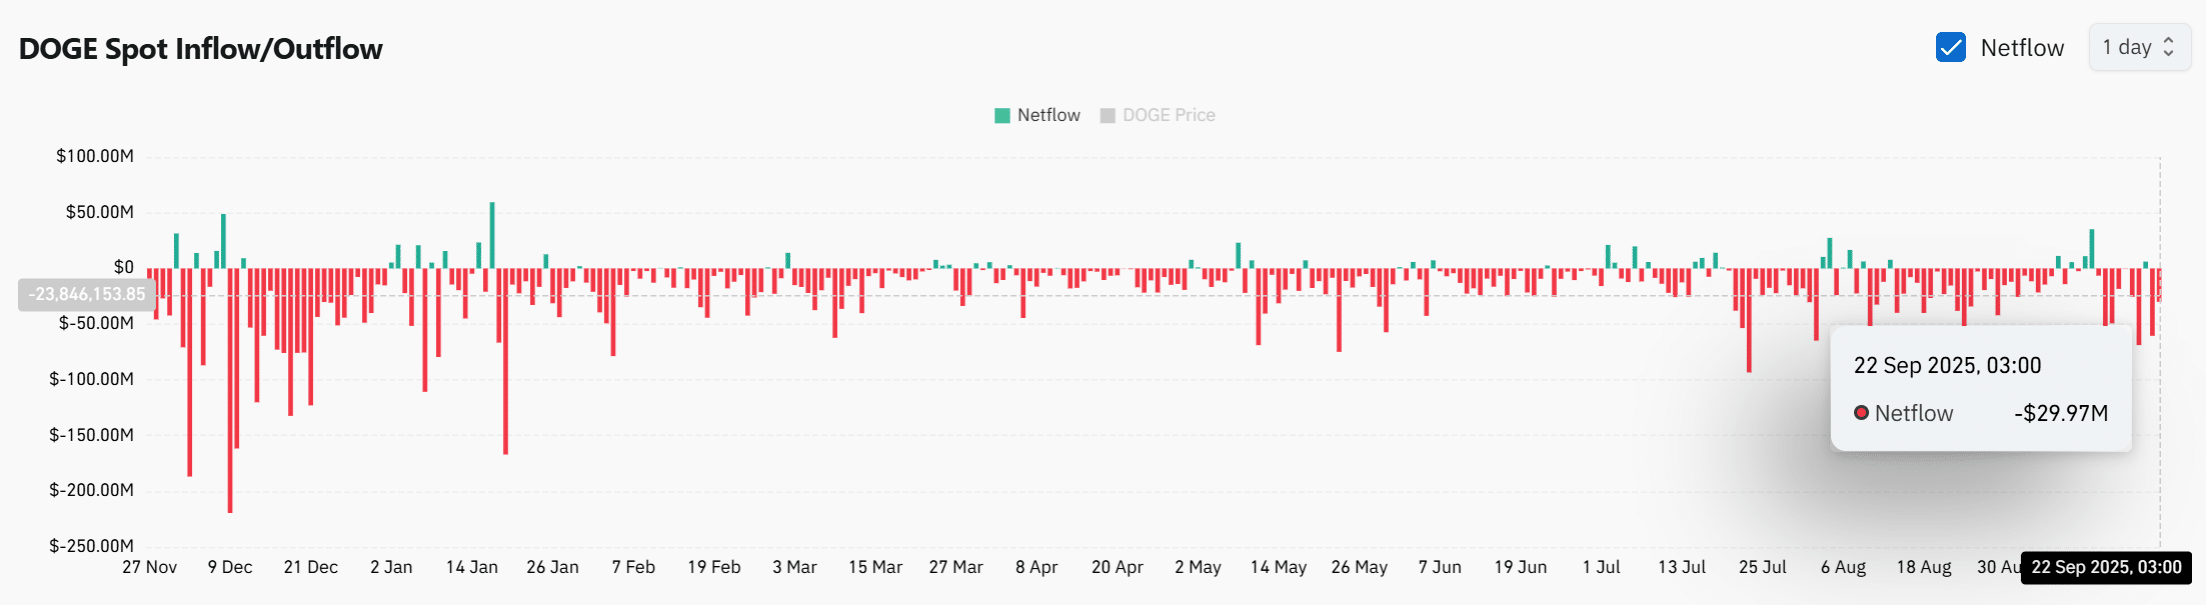
Task: Toggle Netflow series via legend text
Action: click(1048, 115)
